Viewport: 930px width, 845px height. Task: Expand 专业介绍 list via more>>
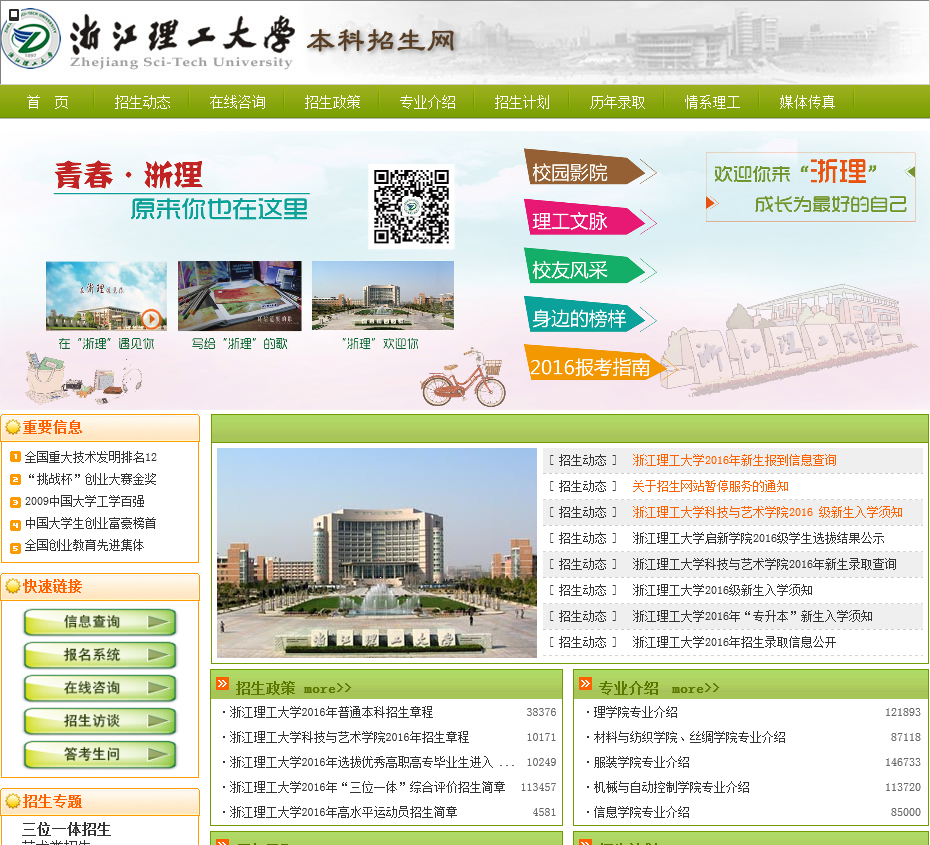(x=695, y=688)
